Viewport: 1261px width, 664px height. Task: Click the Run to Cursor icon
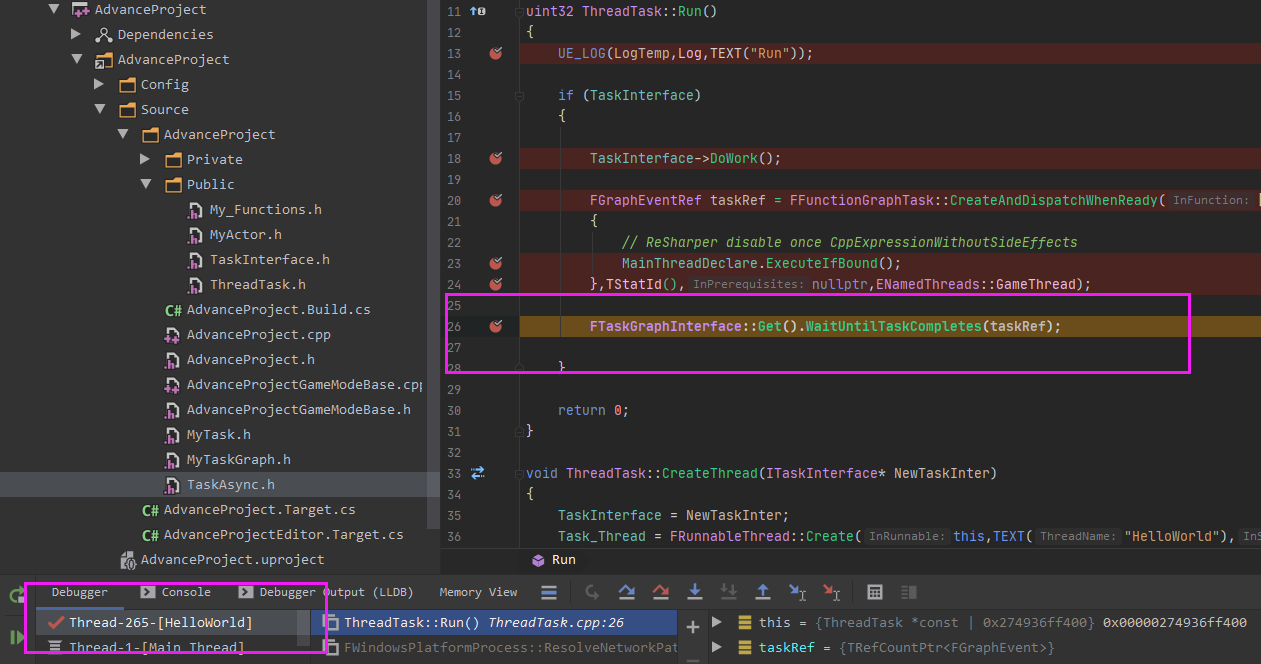coord(797,592)
